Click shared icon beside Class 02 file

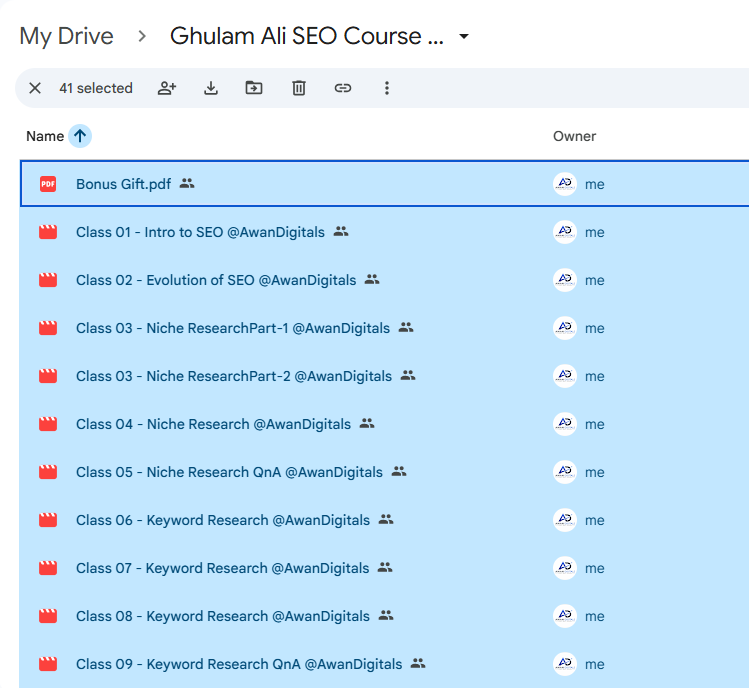pyautogui.click(x=372, y=279)
